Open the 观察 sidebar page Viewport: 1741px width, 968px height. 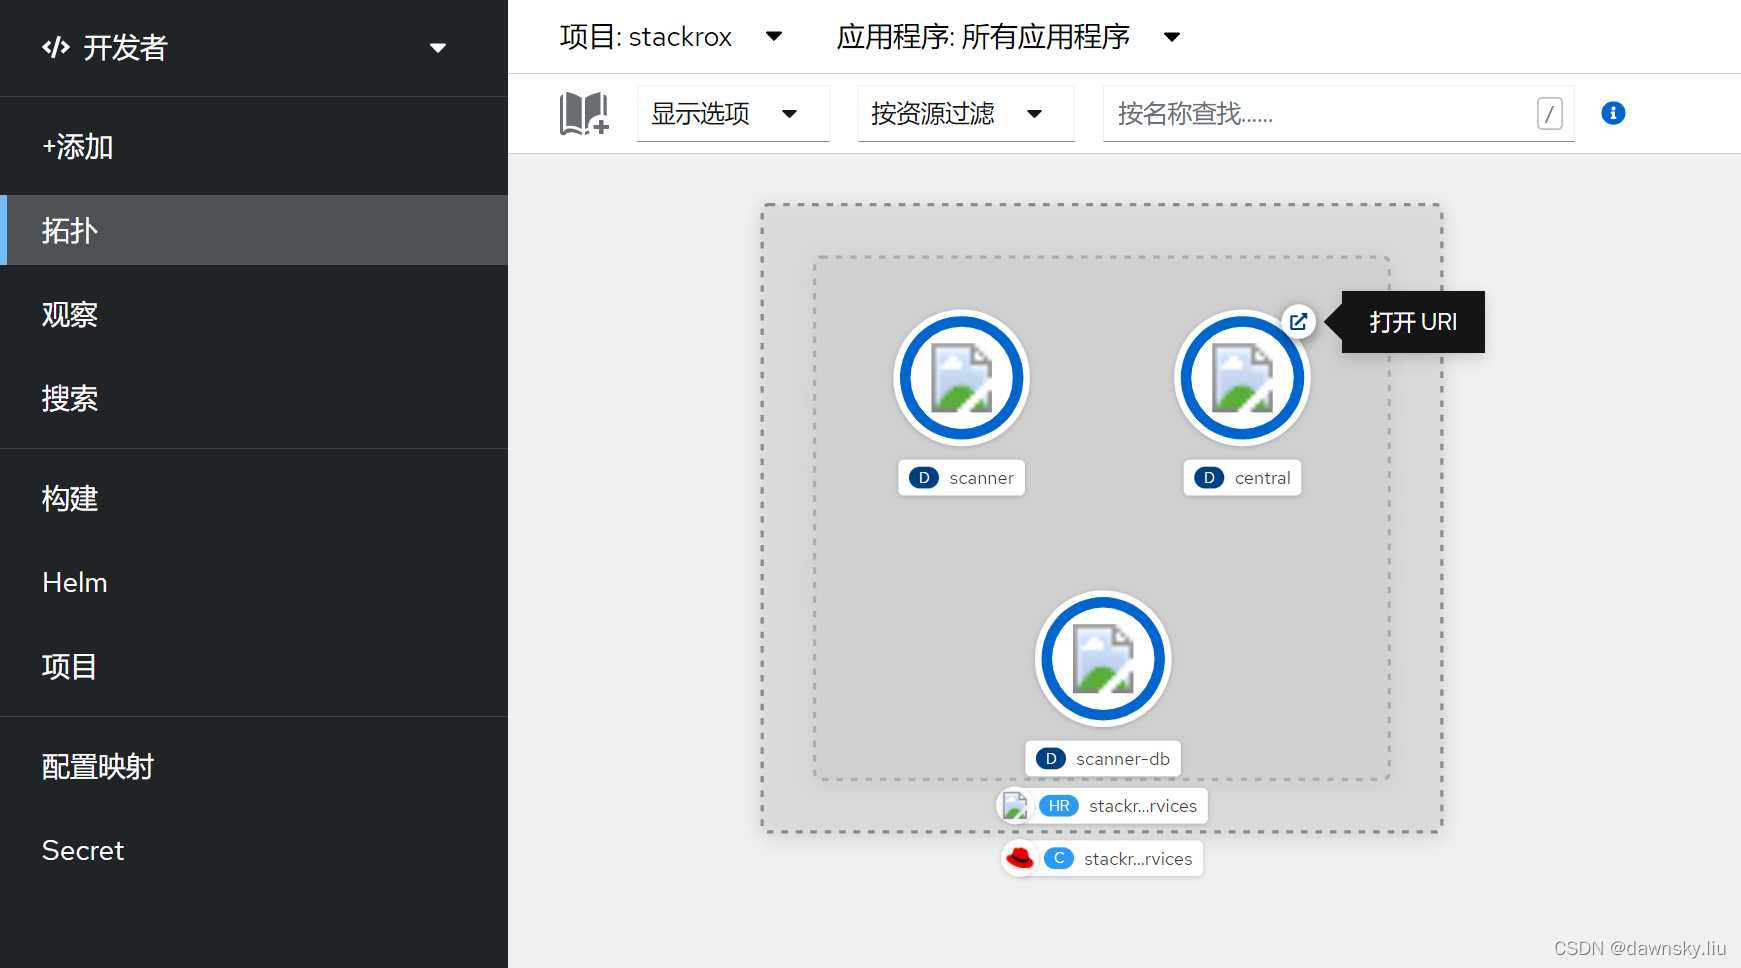click(254, 315)
